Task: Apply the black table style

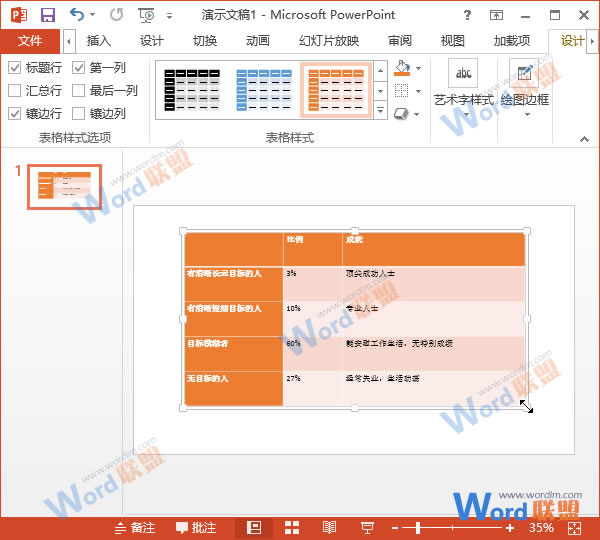Action: click(192, 90)
